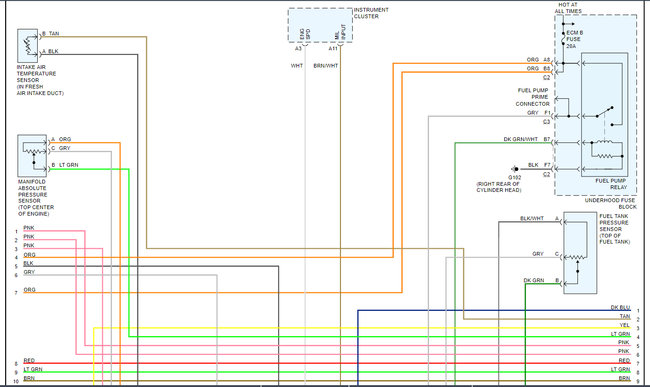The width and height of the screenshot is (650, 387).
Task: Click the PNK label beside number 3
Action: 29,246
